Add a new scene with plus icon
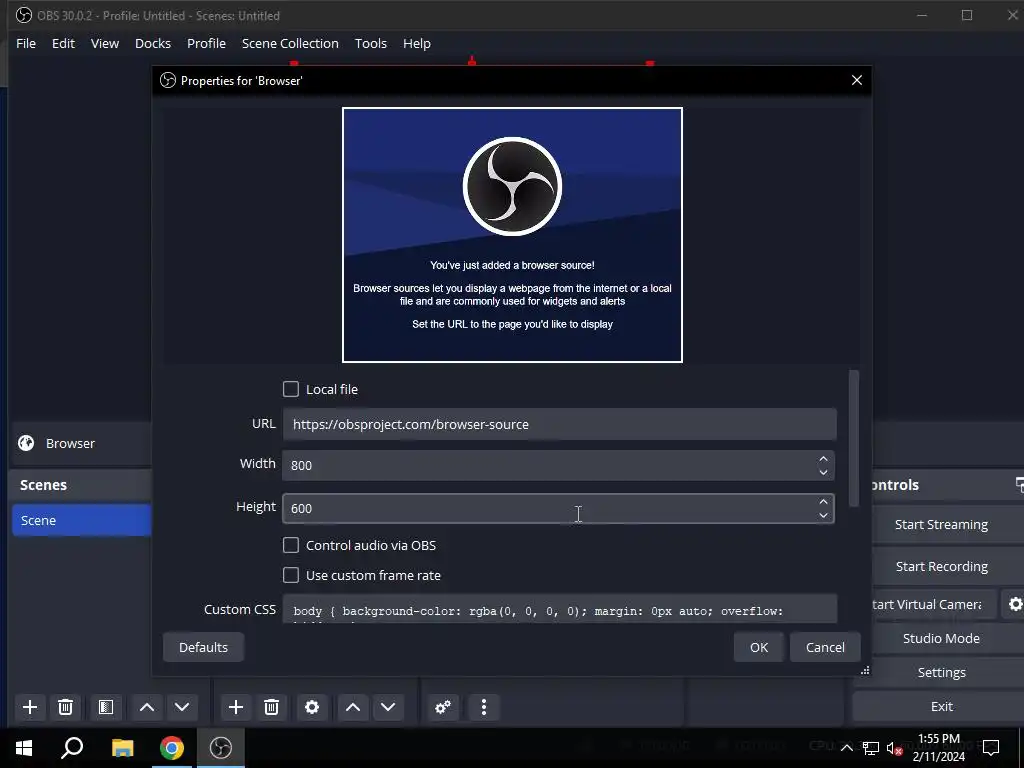 [29, 707]
